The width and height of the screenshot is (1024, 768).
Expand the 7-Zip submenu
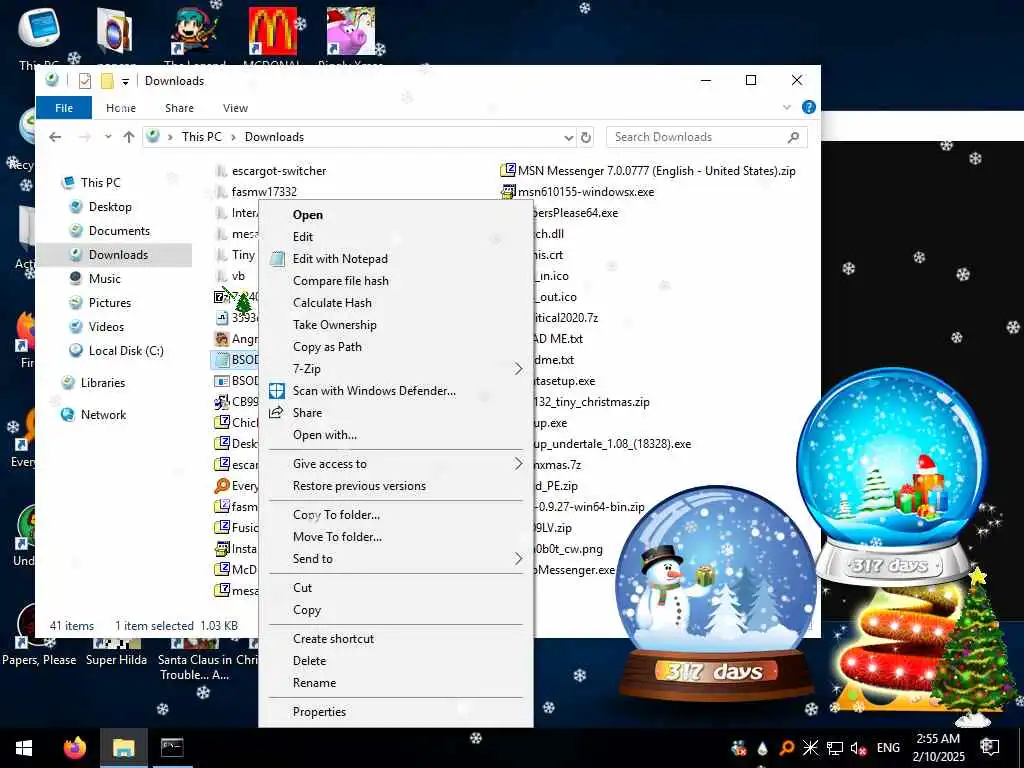pyautogui.click(x=396, y=369)
